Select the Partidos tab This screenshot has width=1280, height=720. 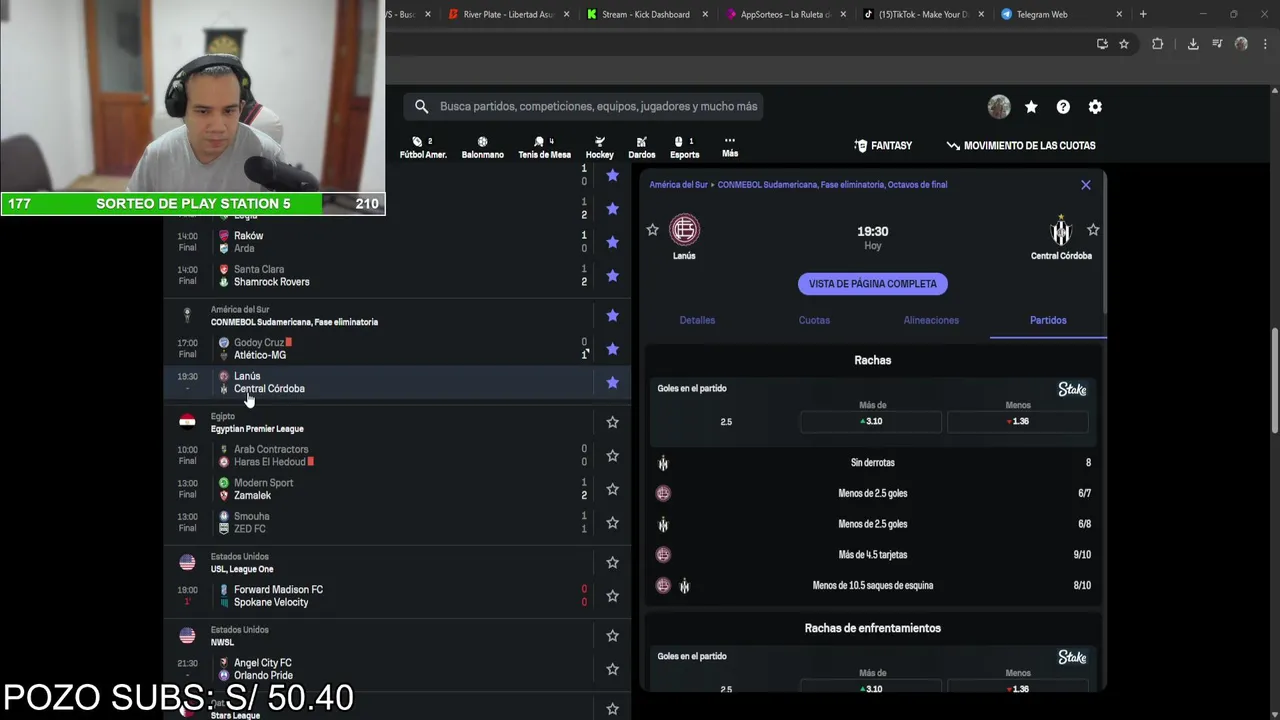click(x=1048, y=320)
